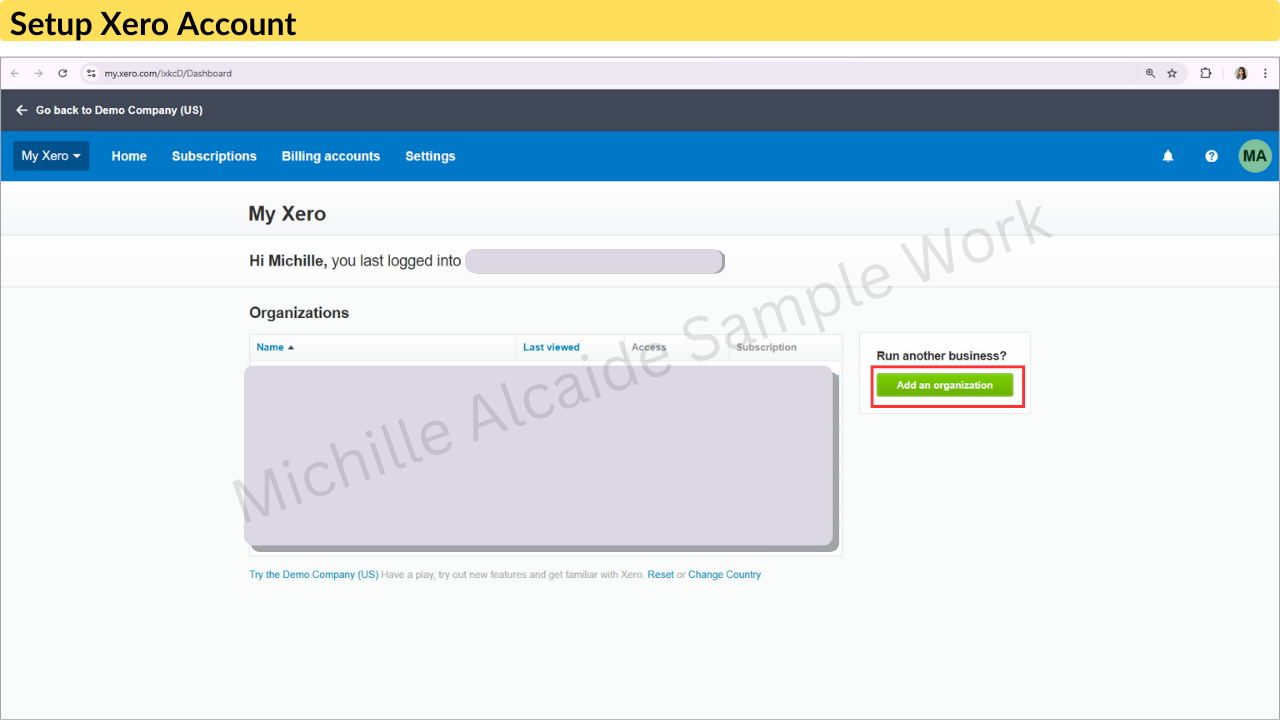Screen dimensions: 1280x720
Task: Open the Chrome profile avatar
Action: (x=1241, y=73)
